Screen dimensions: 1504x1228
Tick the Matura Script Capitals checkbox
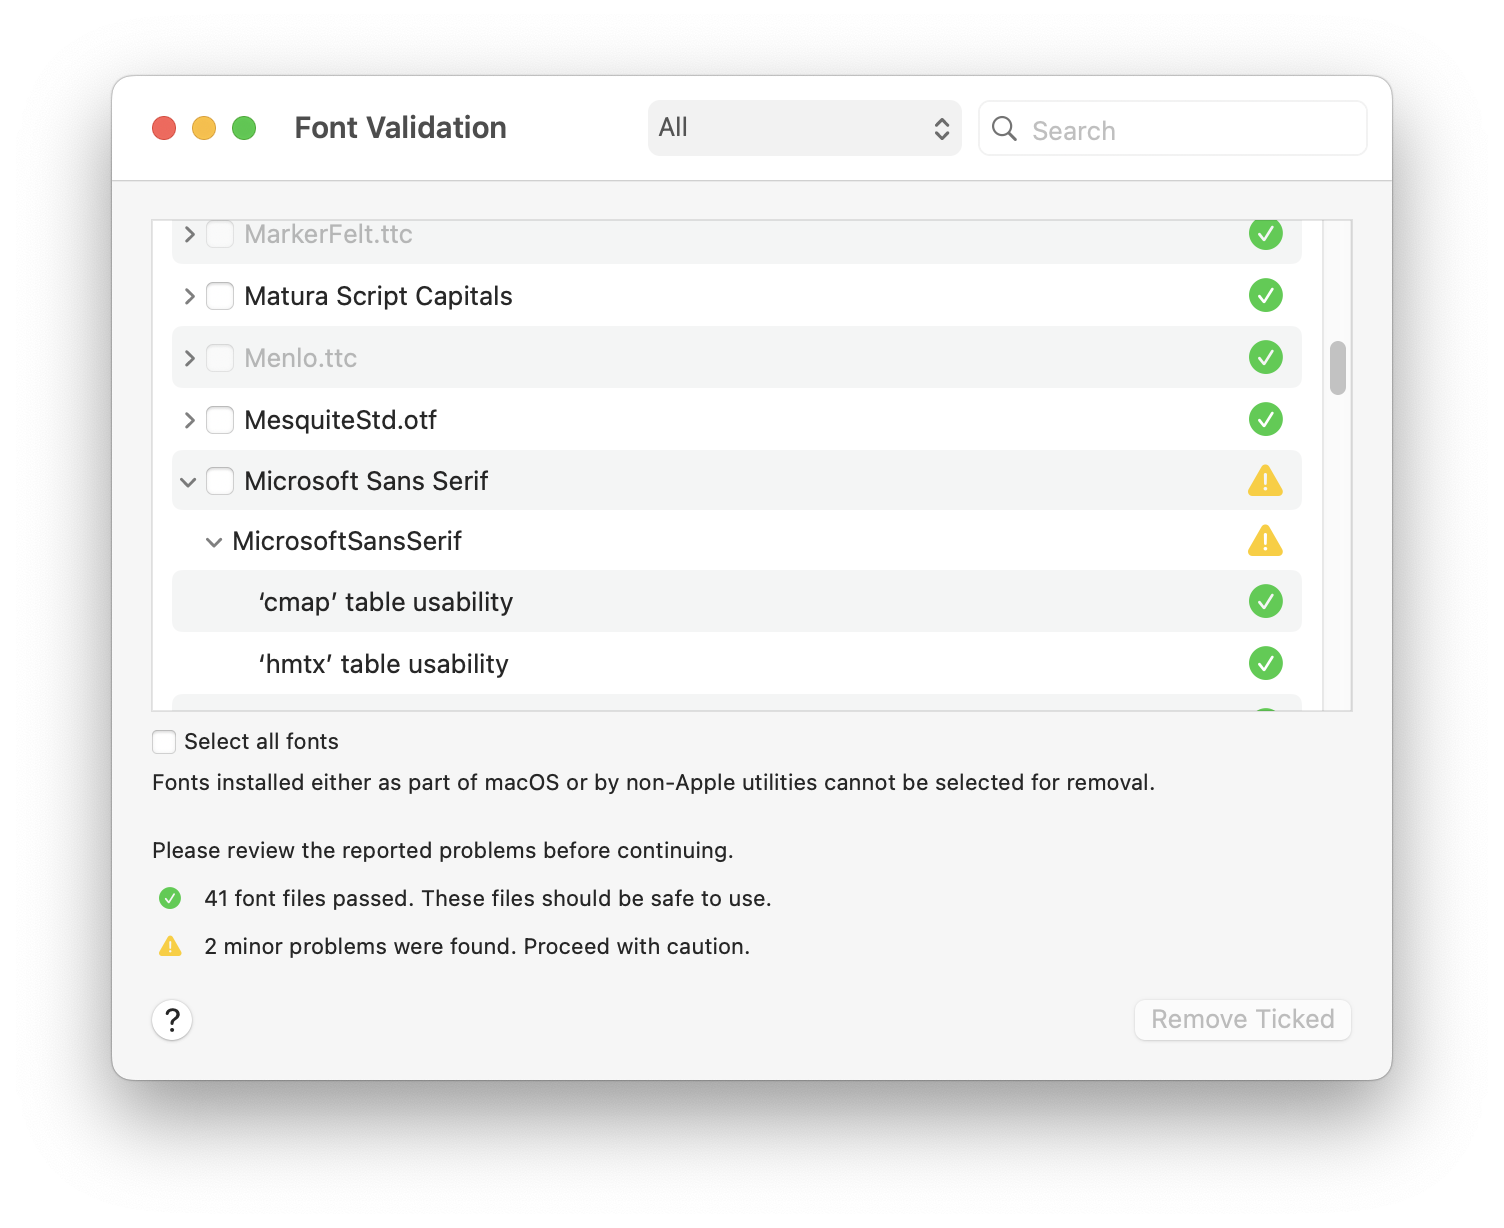pos(220,296)
